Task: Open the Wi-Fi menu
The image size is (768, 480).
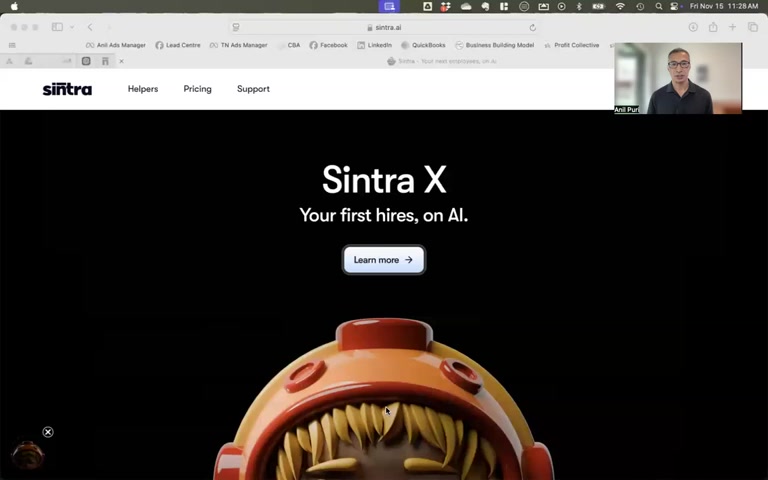Action: pyautogui.click(x=620, y=6)
